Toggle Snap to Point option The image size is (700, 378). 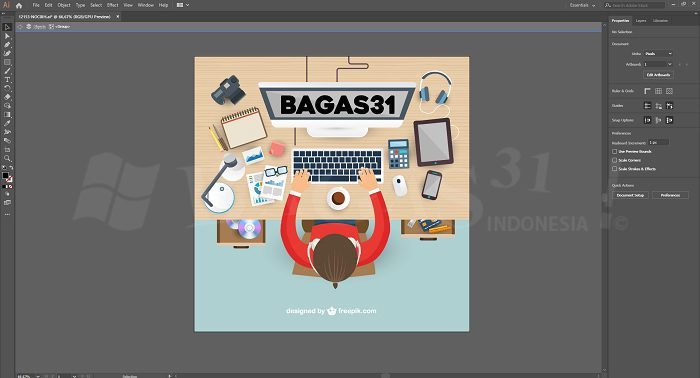[x=647, y=120]
